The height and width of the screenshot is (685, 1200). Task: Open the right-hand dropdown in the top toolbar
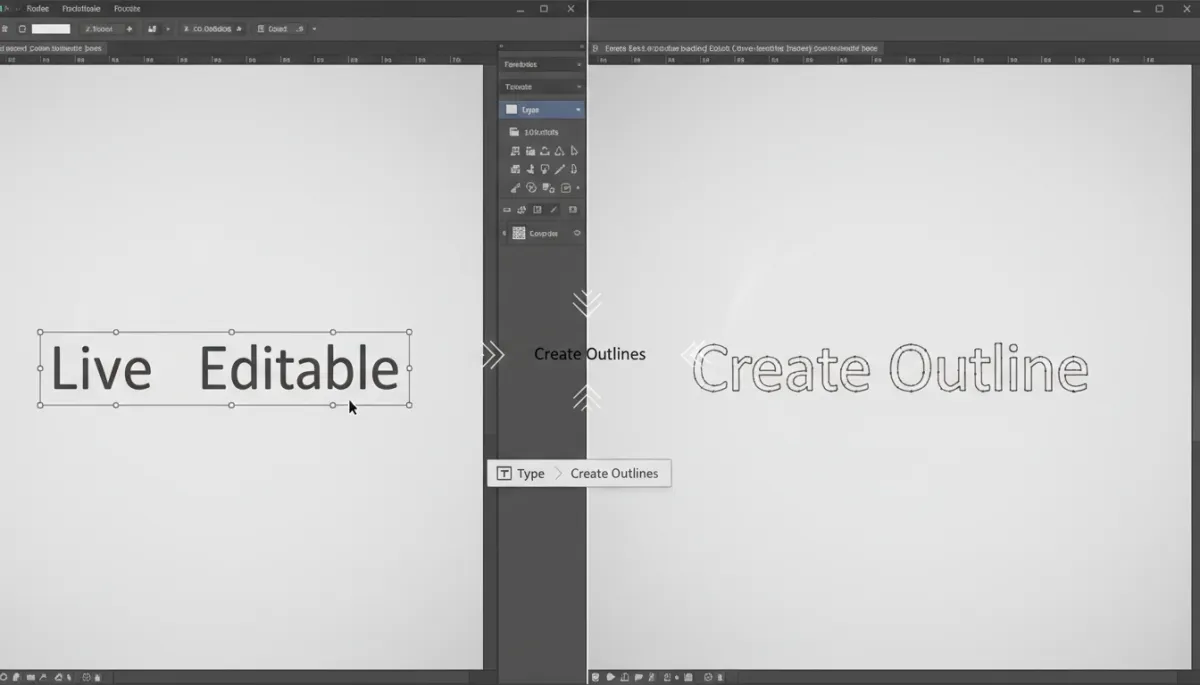click(x=315, y=29)
